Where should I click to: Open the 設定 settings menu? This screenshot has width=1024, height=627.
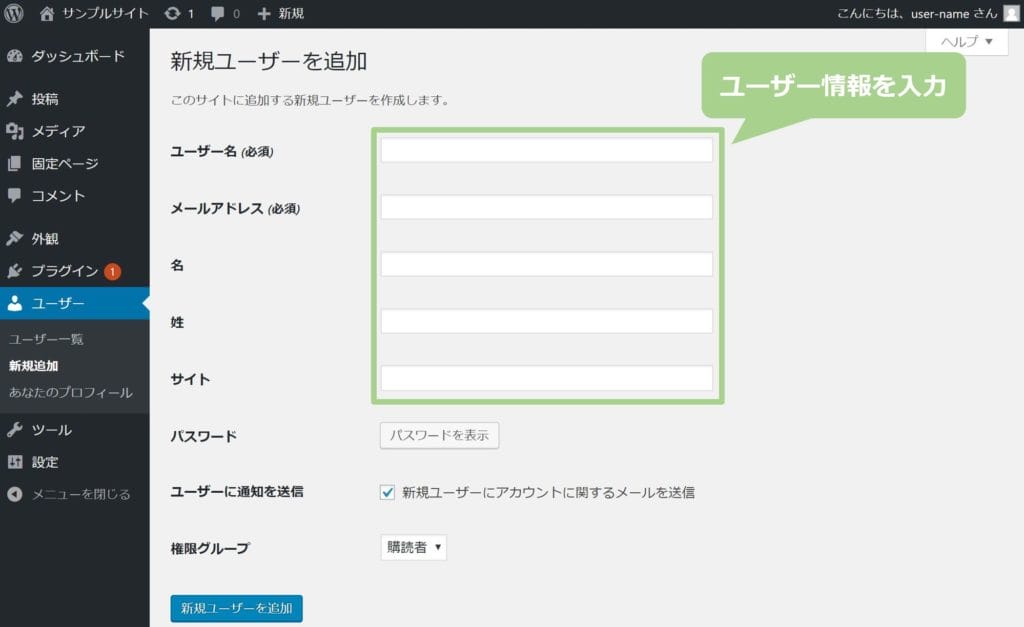pyautogui.click(x=44, y=462)
